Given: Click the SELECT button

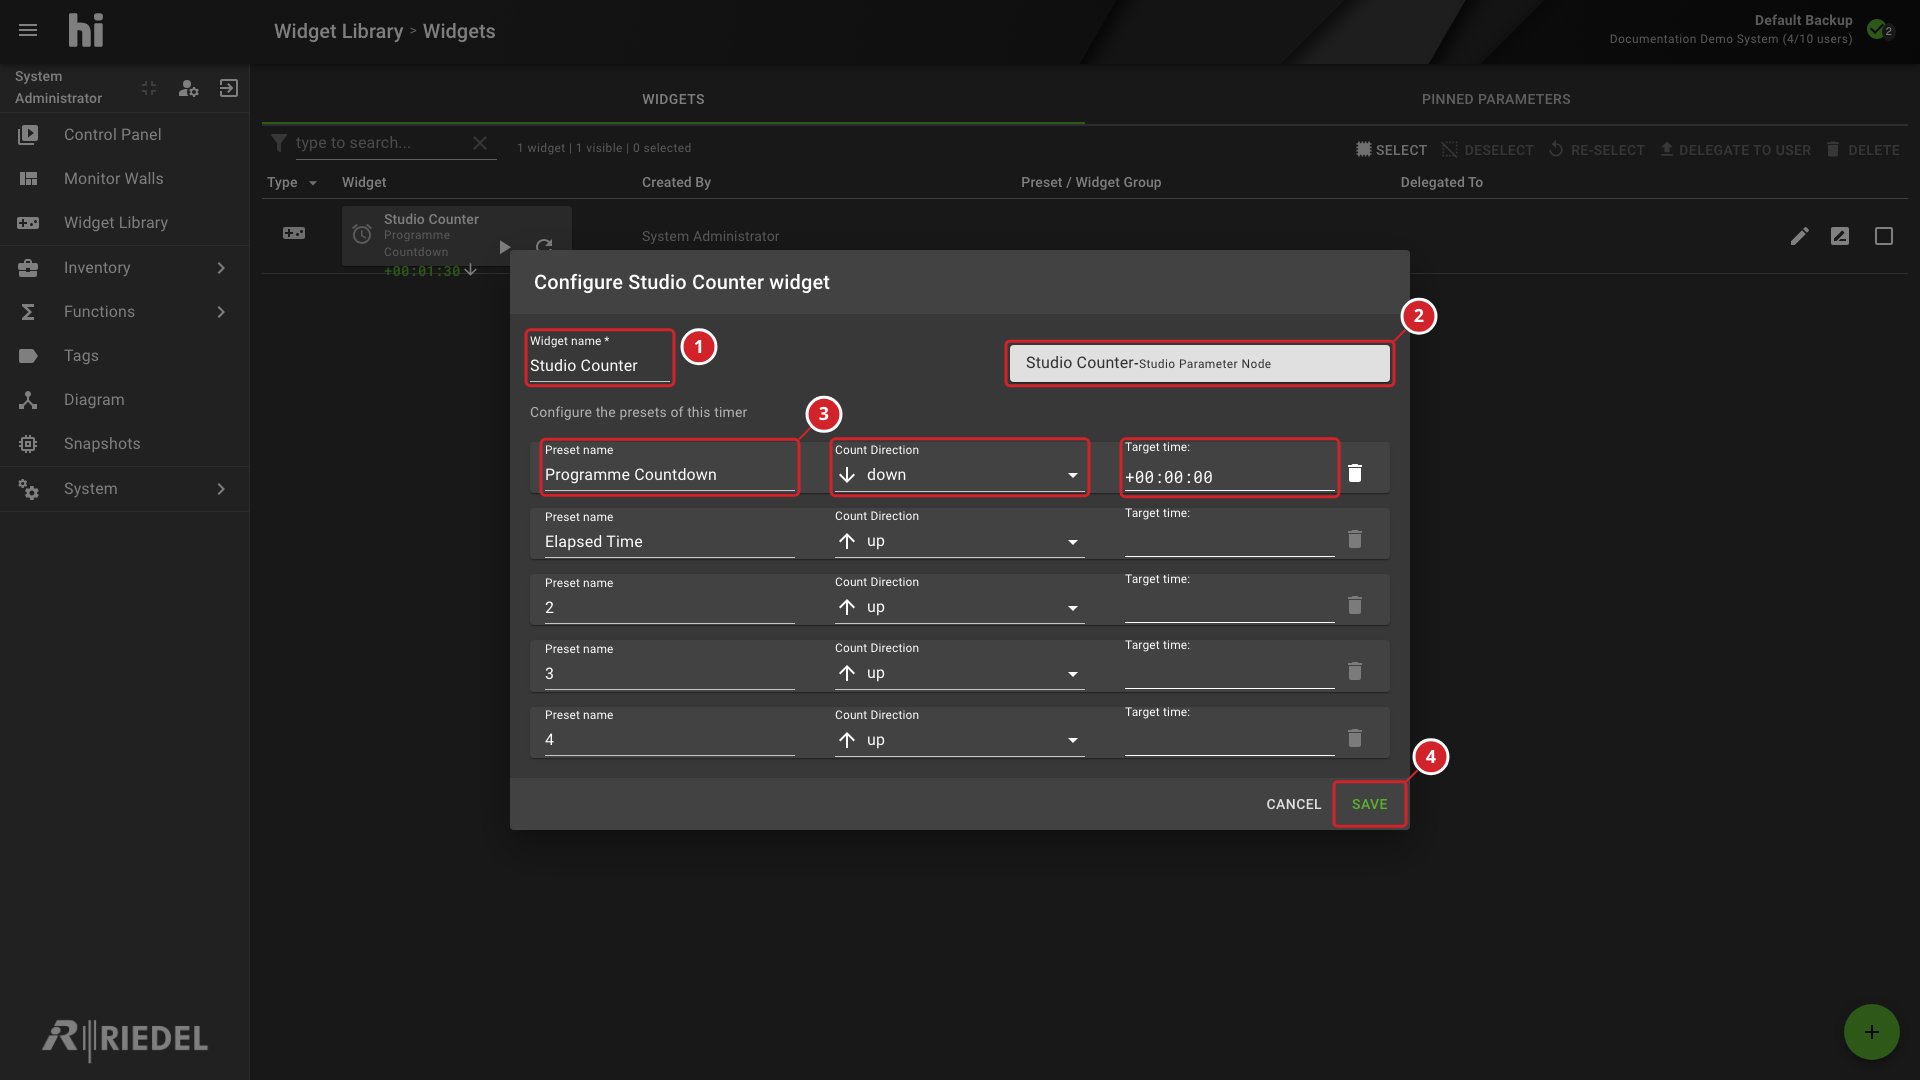Looking at the screenshot, I should [x=1391, y=150].
